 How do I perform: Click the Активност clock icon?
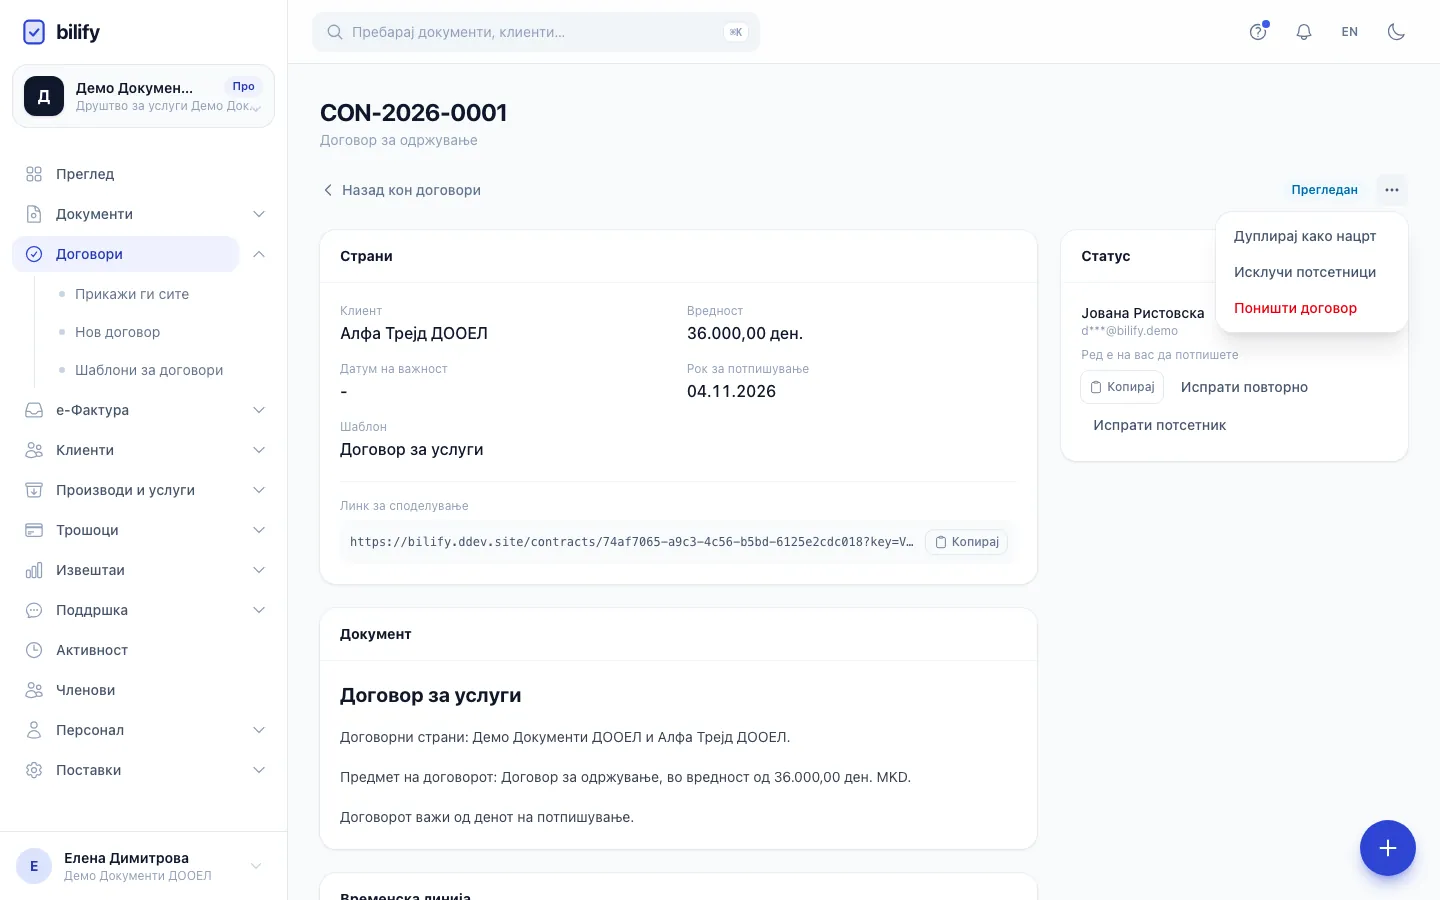[x=34, y=650]
